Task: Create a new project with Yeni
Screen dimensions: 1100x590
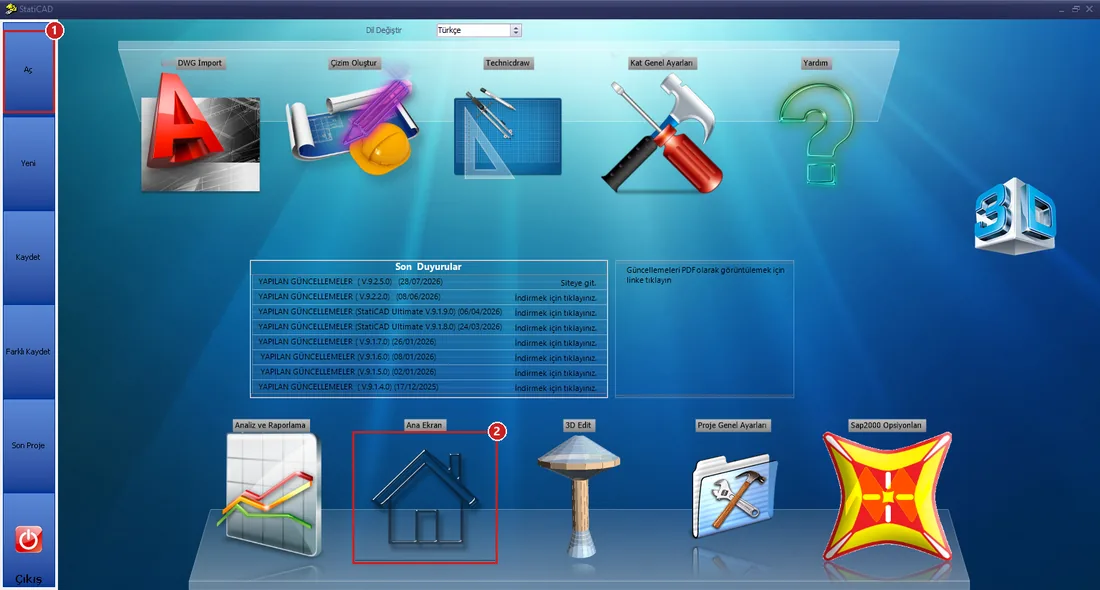Action: pos(28,163)
